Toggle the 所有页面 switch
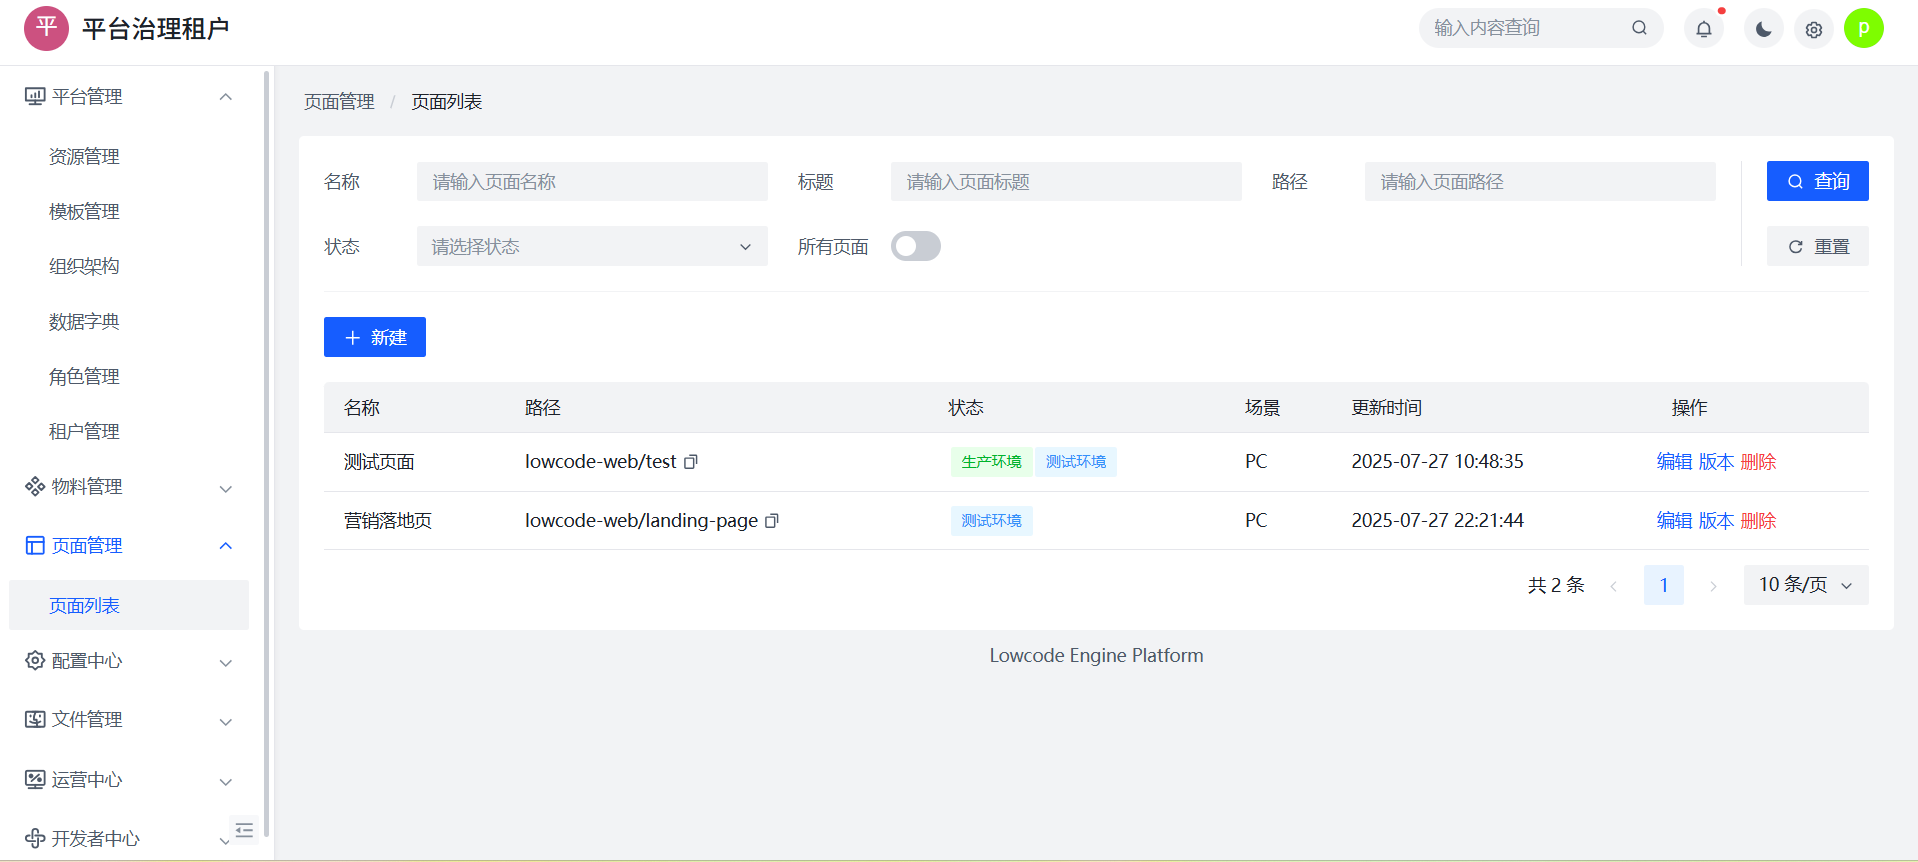 (x=915, y=246)
